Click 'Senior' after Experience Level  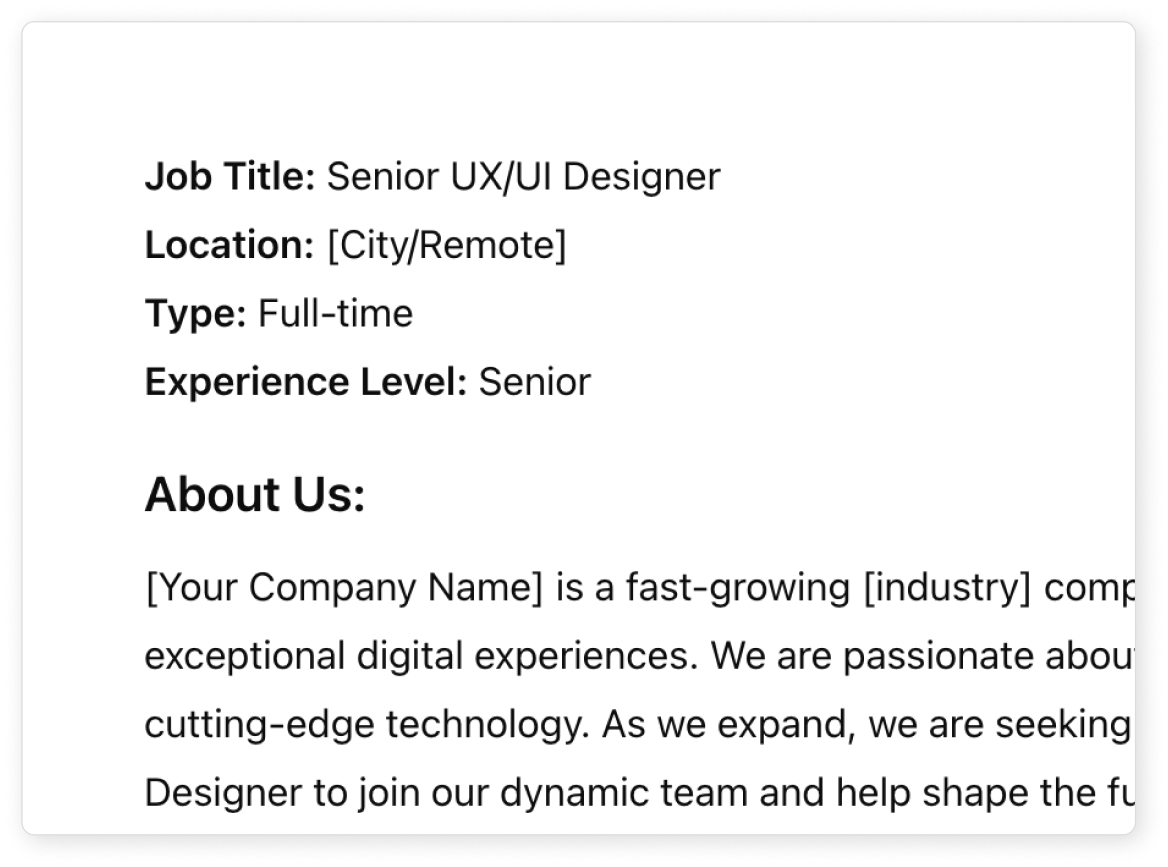click(535, 382)
